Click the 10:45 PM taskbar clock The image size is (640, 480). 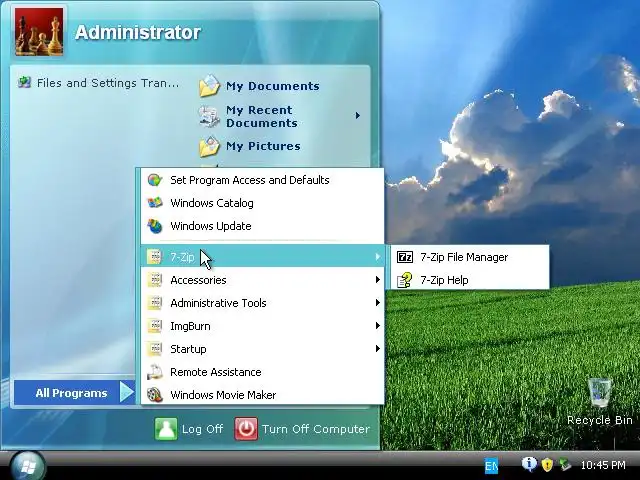coord(603,465)
